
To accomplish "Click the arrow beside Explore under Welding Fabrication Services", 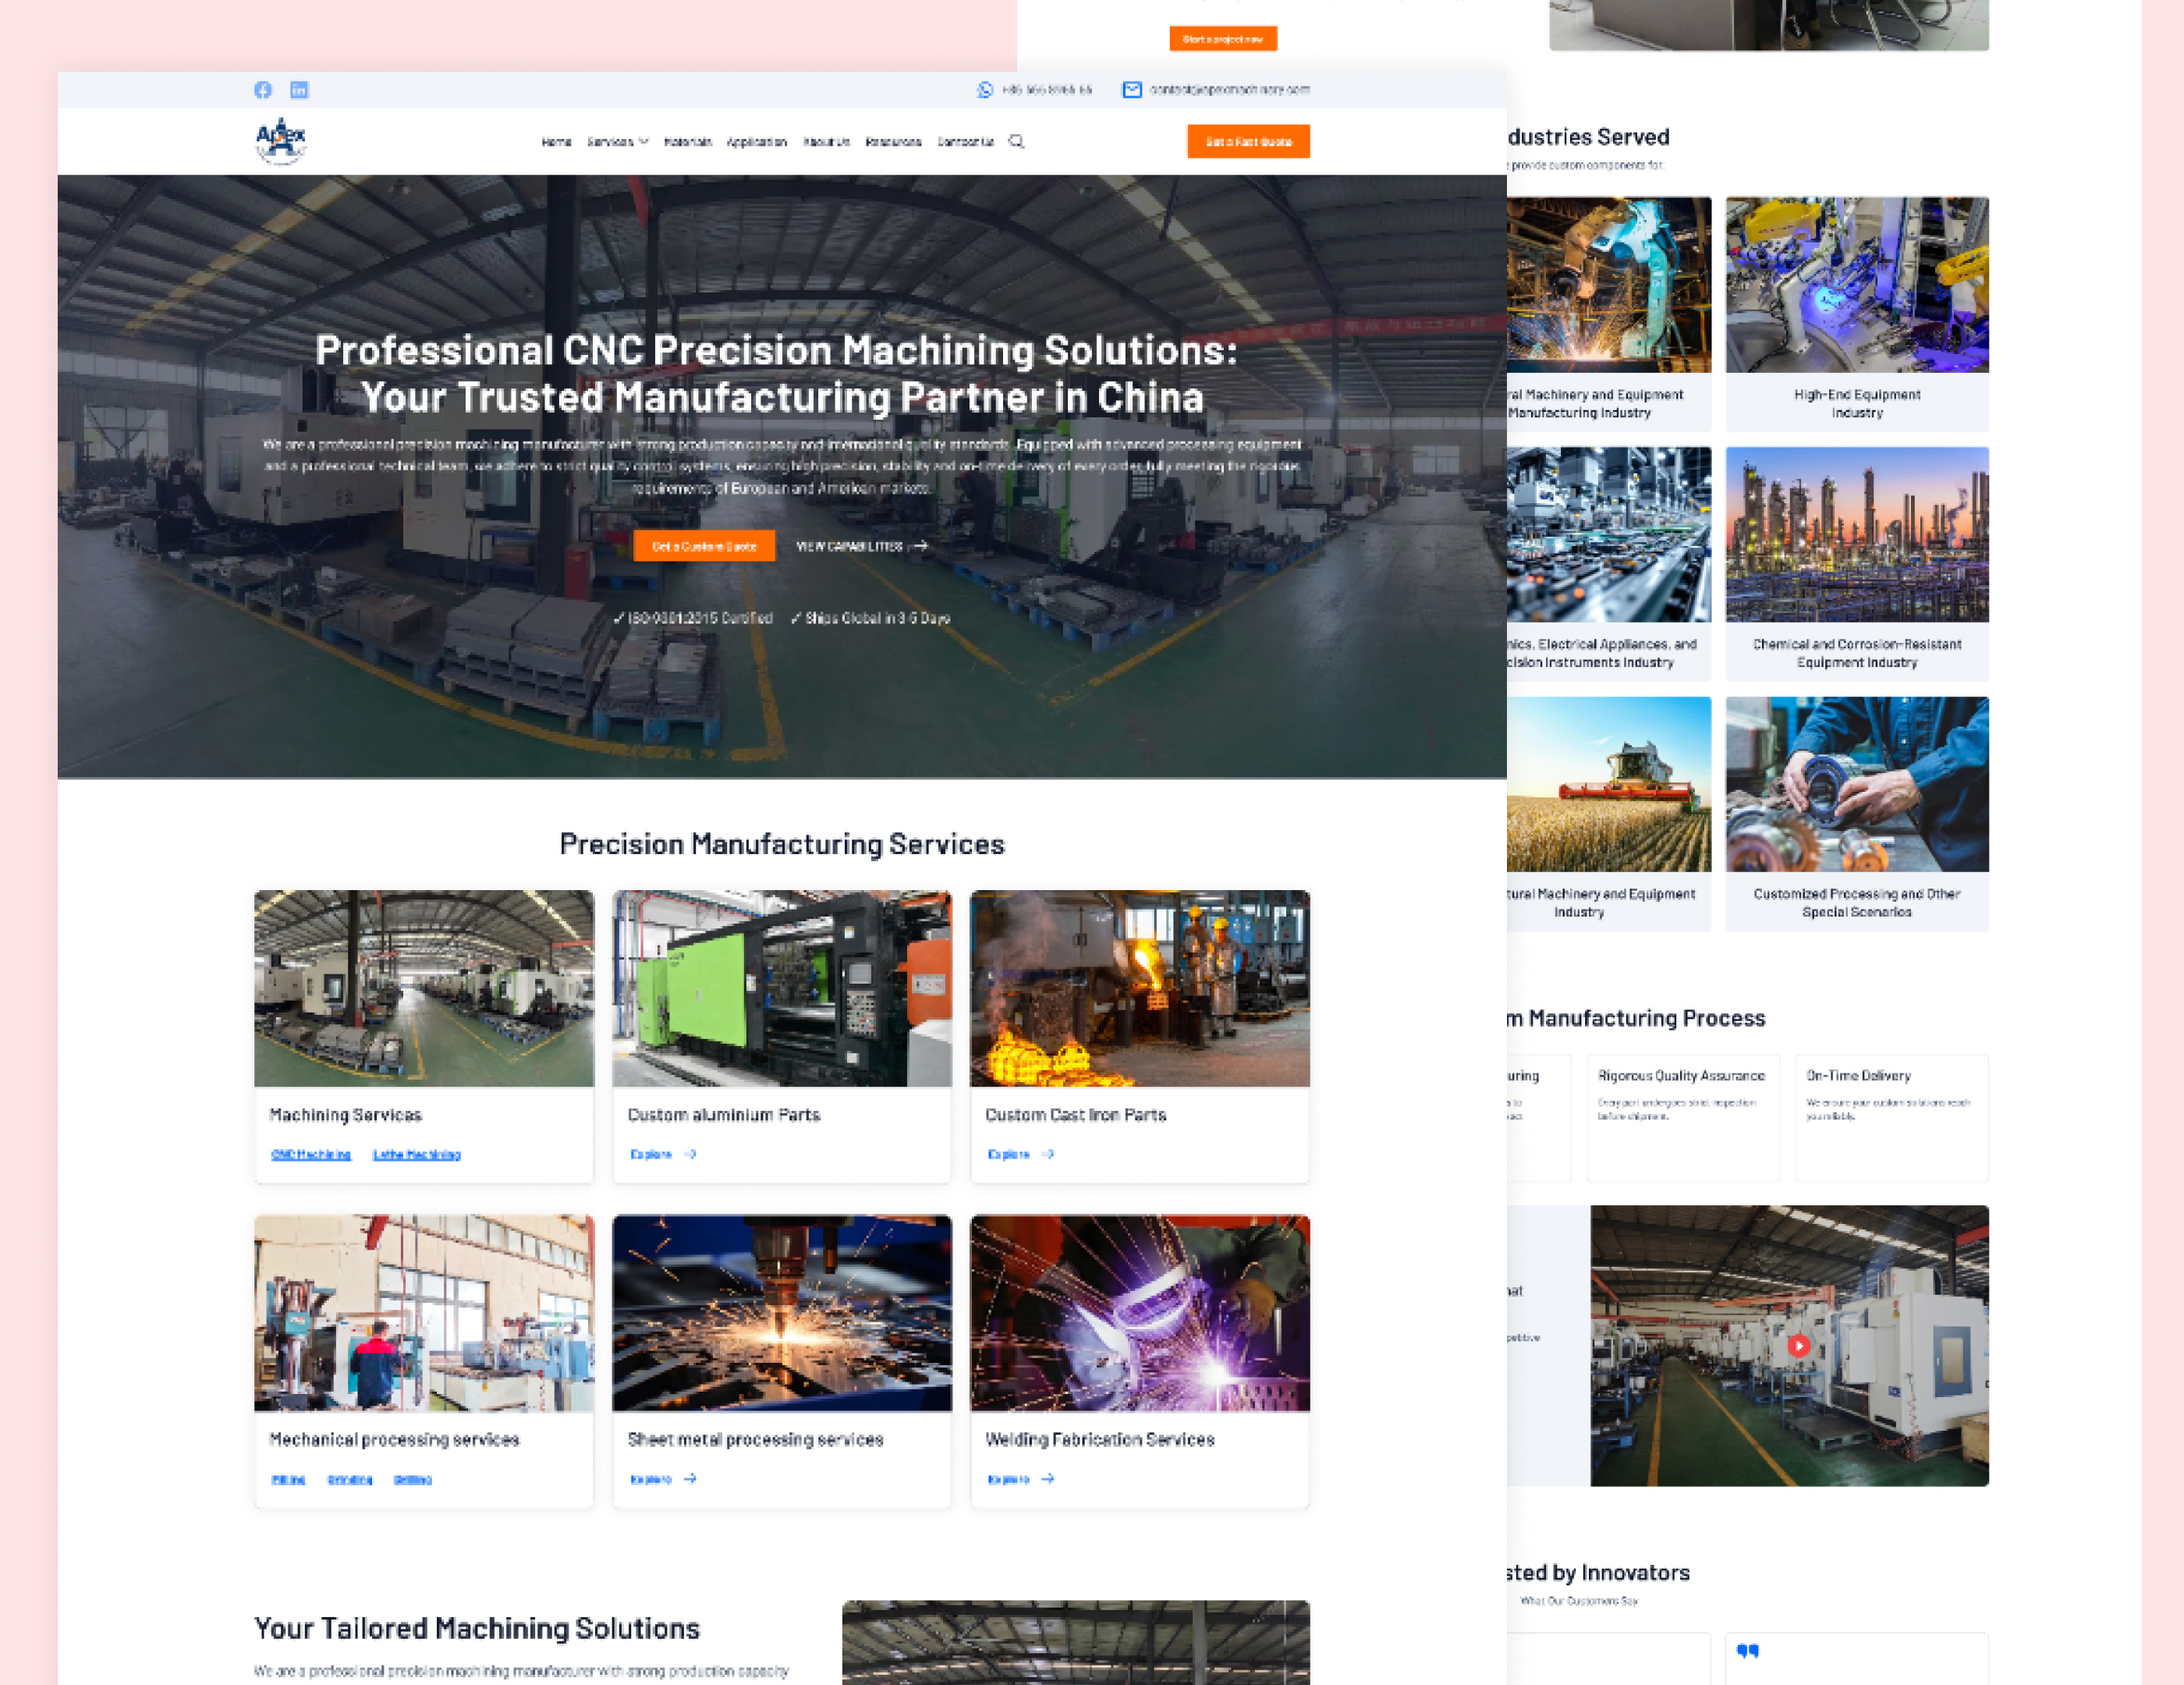I will (x=1048, y=1479).
